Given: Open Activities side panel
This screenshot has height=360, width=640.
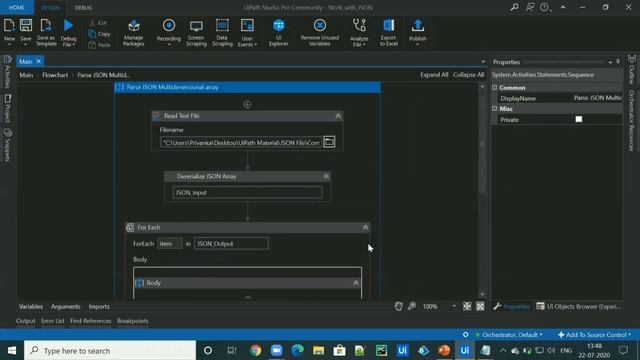Looking at the screenshot, I should point(7,71).
